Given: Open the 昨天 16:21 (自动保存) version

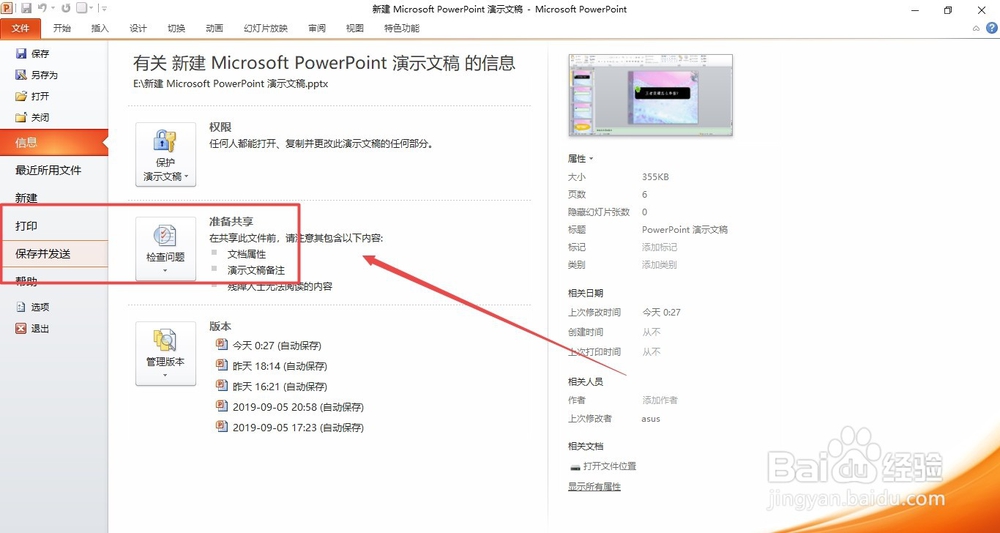Looking at the screenshot, I should (x=272, y=386).
